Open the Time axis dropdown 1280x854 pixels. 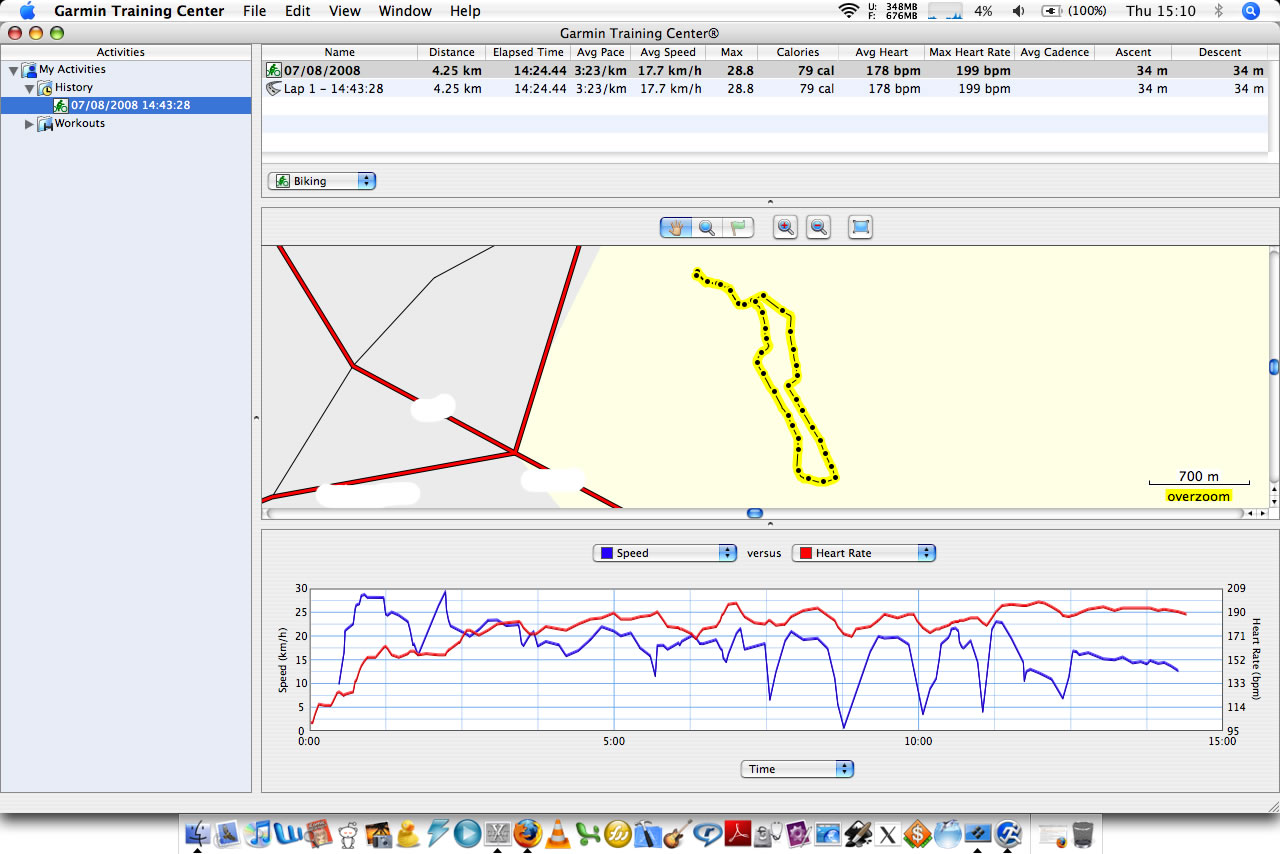[797, 769]
